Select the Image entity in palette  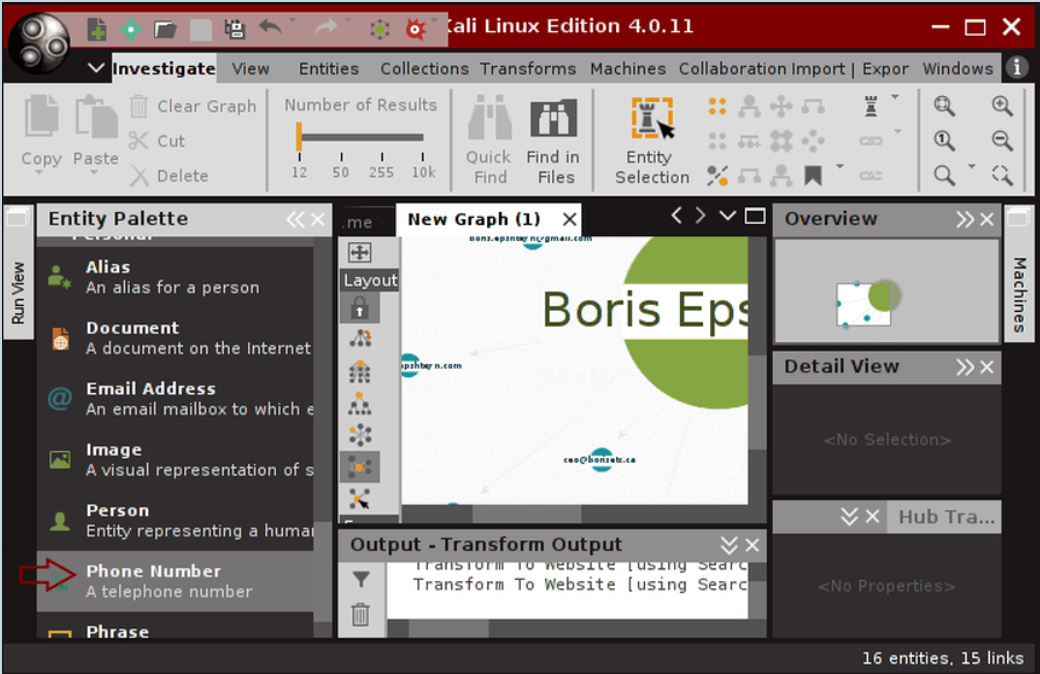tap(175, 459)
